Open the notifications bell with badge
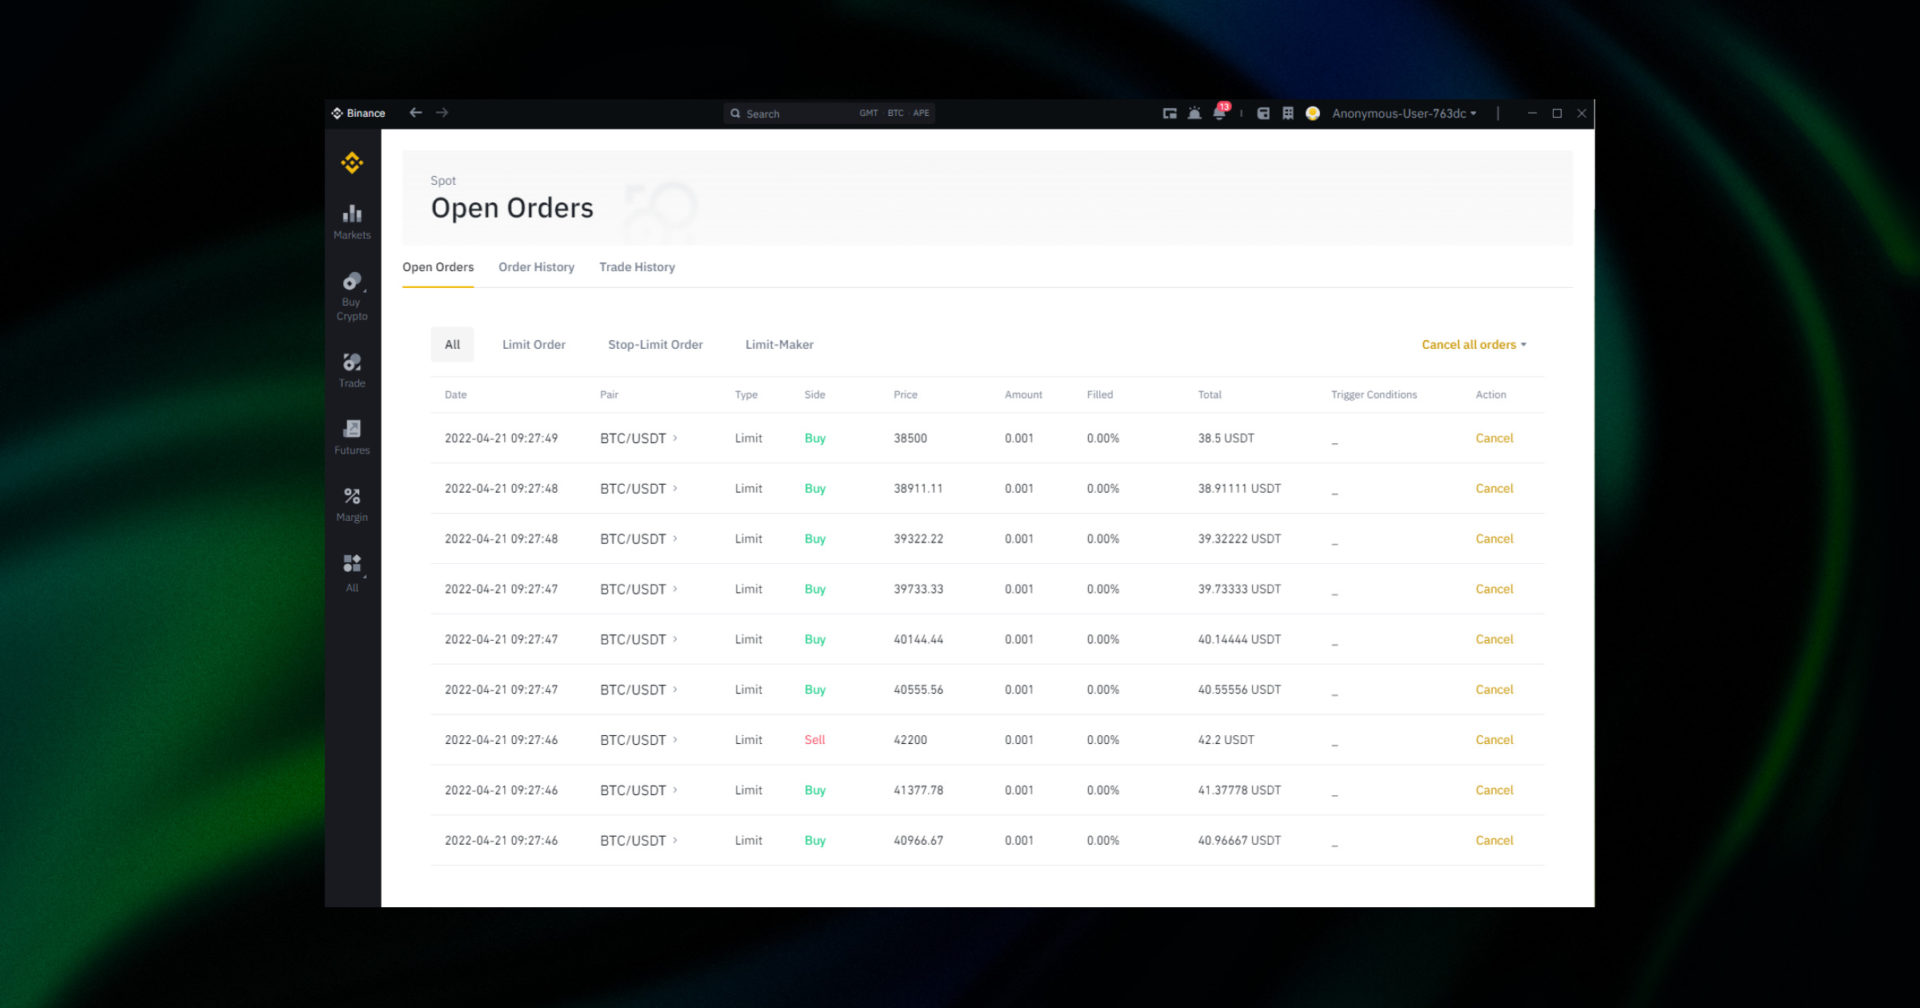Screen dimensions: 1920x1008 1219,113
